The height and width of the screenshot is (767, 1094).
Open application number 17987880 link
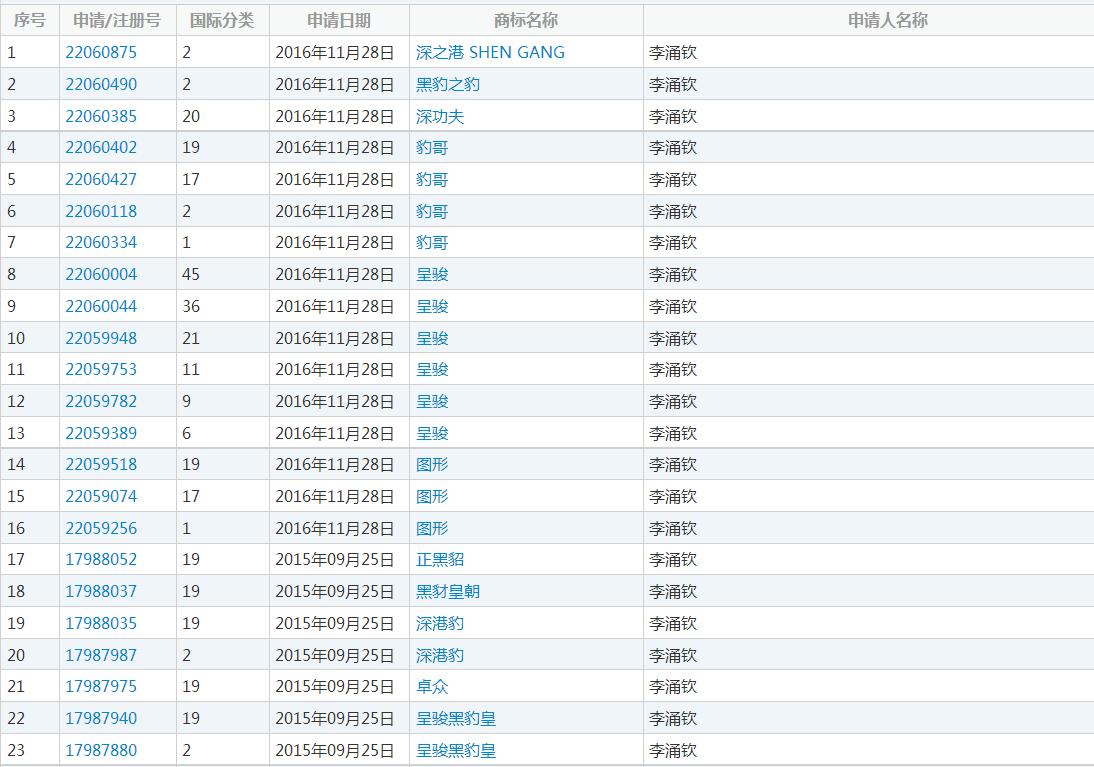point(101,750)
